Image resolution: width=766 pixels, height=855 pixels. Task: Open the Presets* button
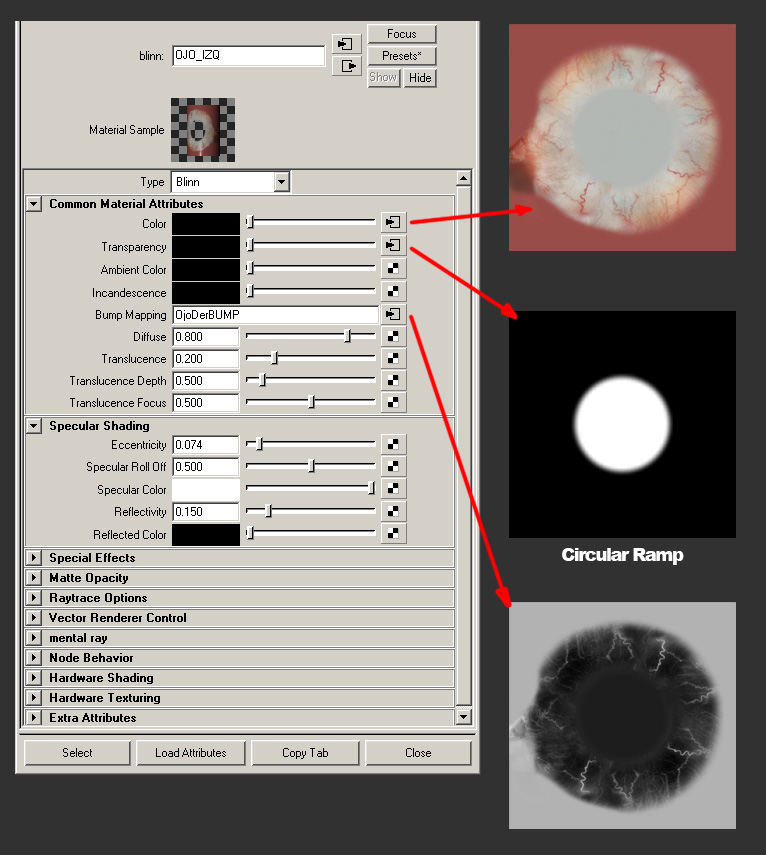(x=402, y=56)
